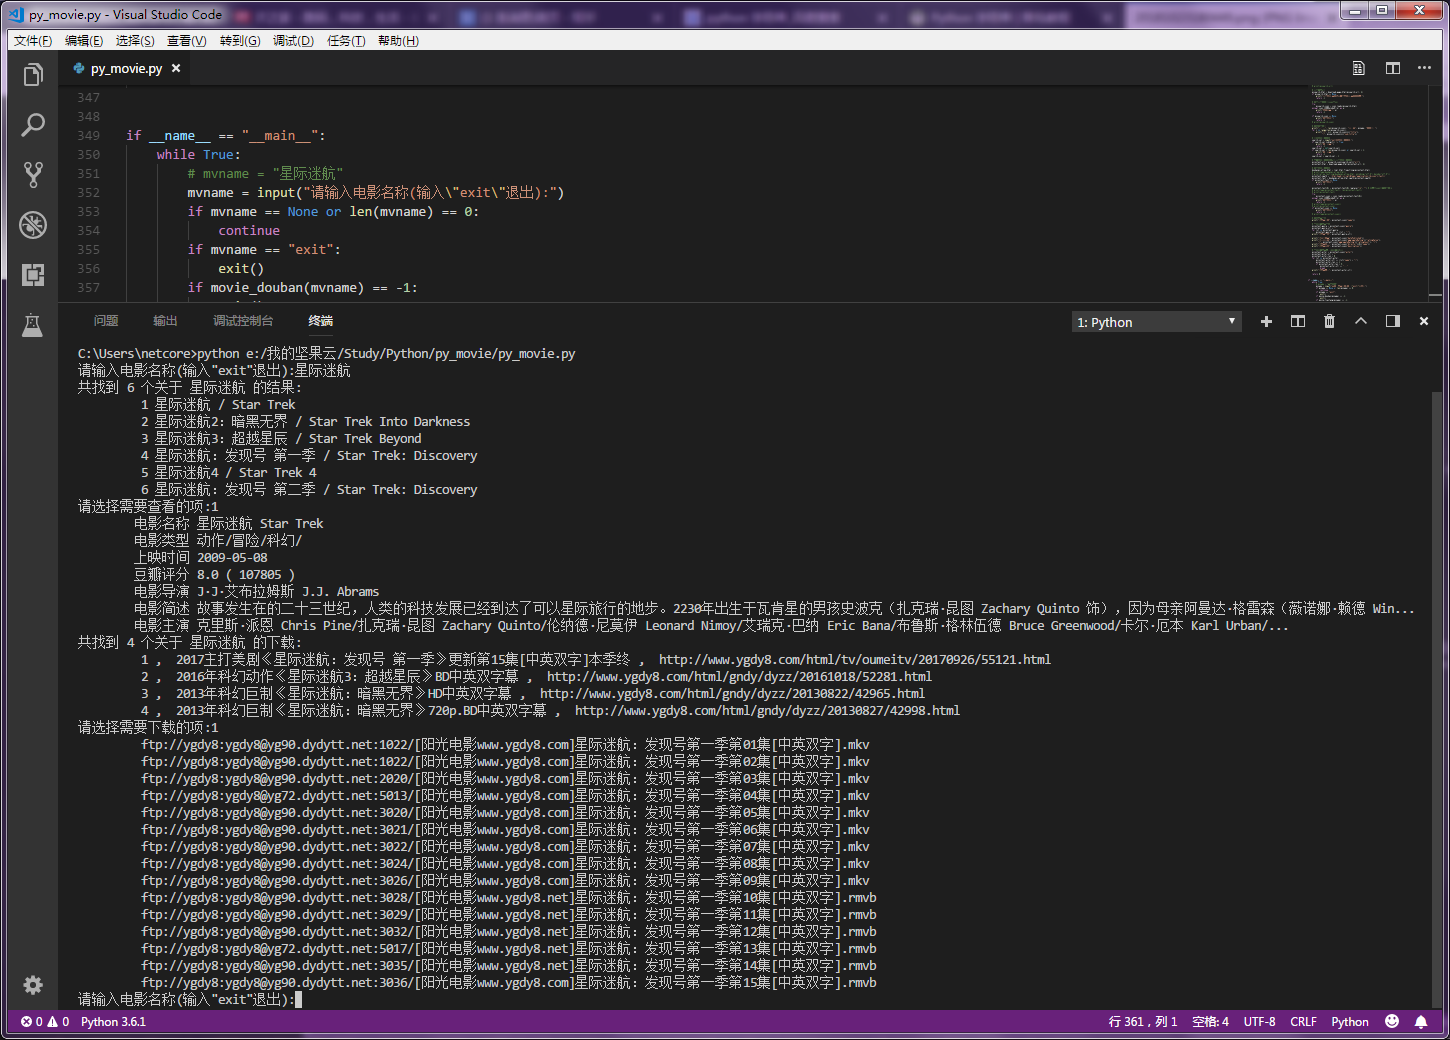Open the Debug view icon

tap(33, 225)
